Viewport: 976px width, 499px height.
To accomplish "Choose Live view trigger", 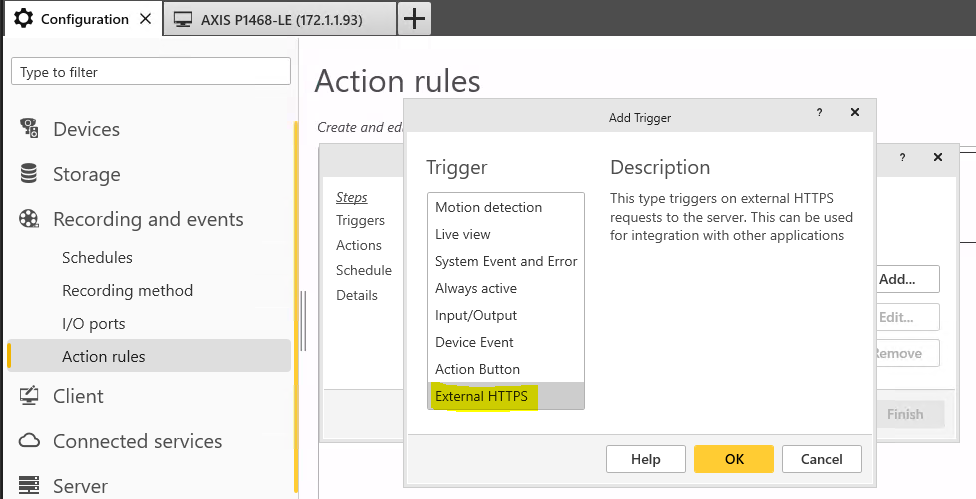I will click(x=505, y=234).
